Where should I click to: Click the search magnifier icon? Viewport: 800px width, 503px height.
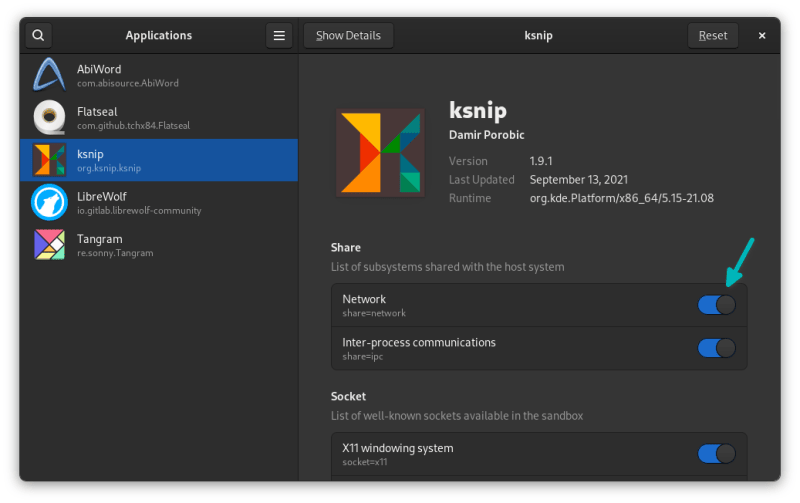tap(38, 35)
